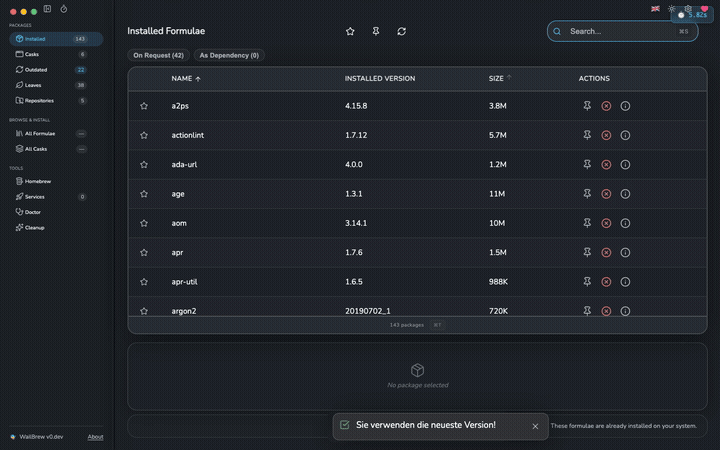Pin the apr formula

pyautogui.click(x=587, y=253)
